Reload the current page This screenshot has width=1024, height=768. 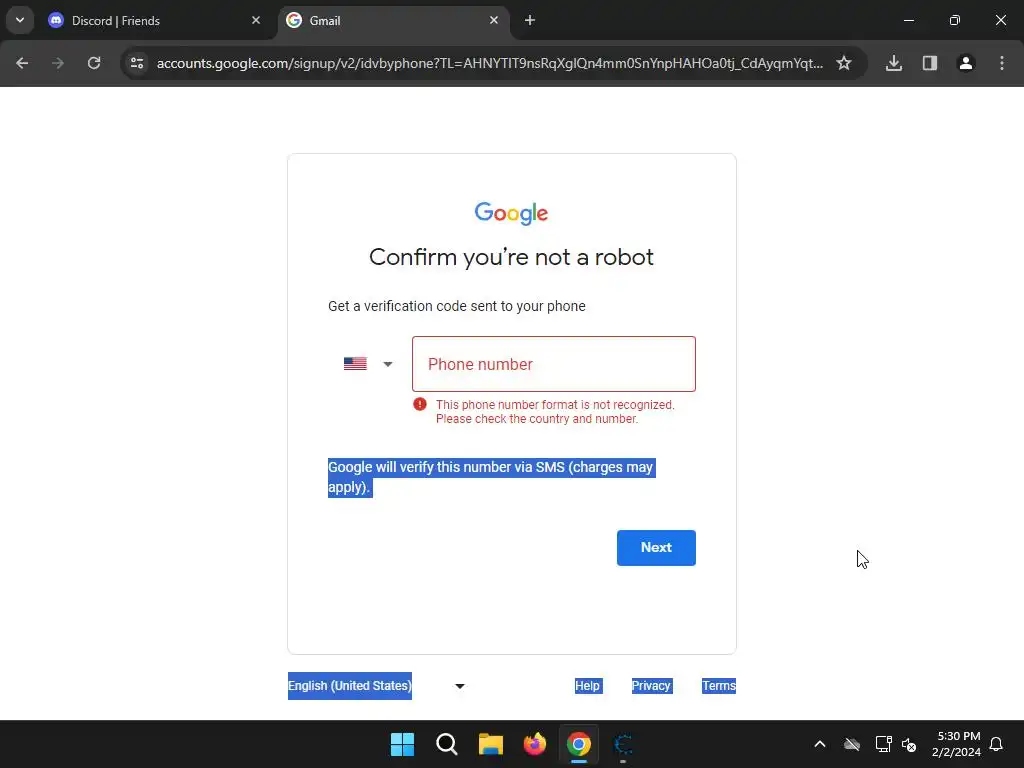[94, 63]
